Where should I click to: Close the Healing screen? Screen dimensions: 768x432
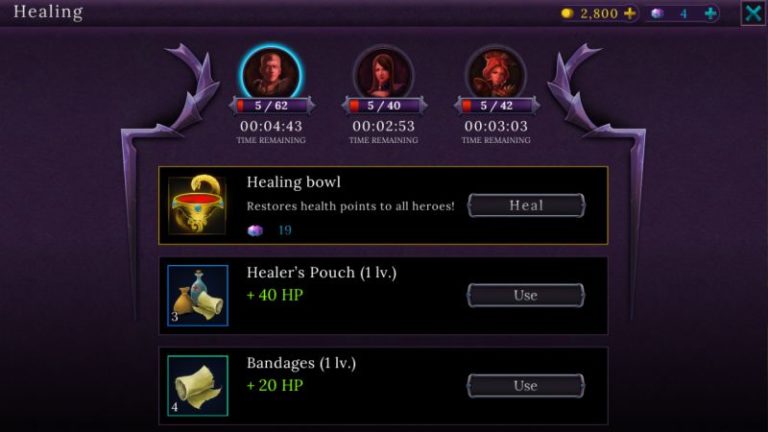click(753, 13)
